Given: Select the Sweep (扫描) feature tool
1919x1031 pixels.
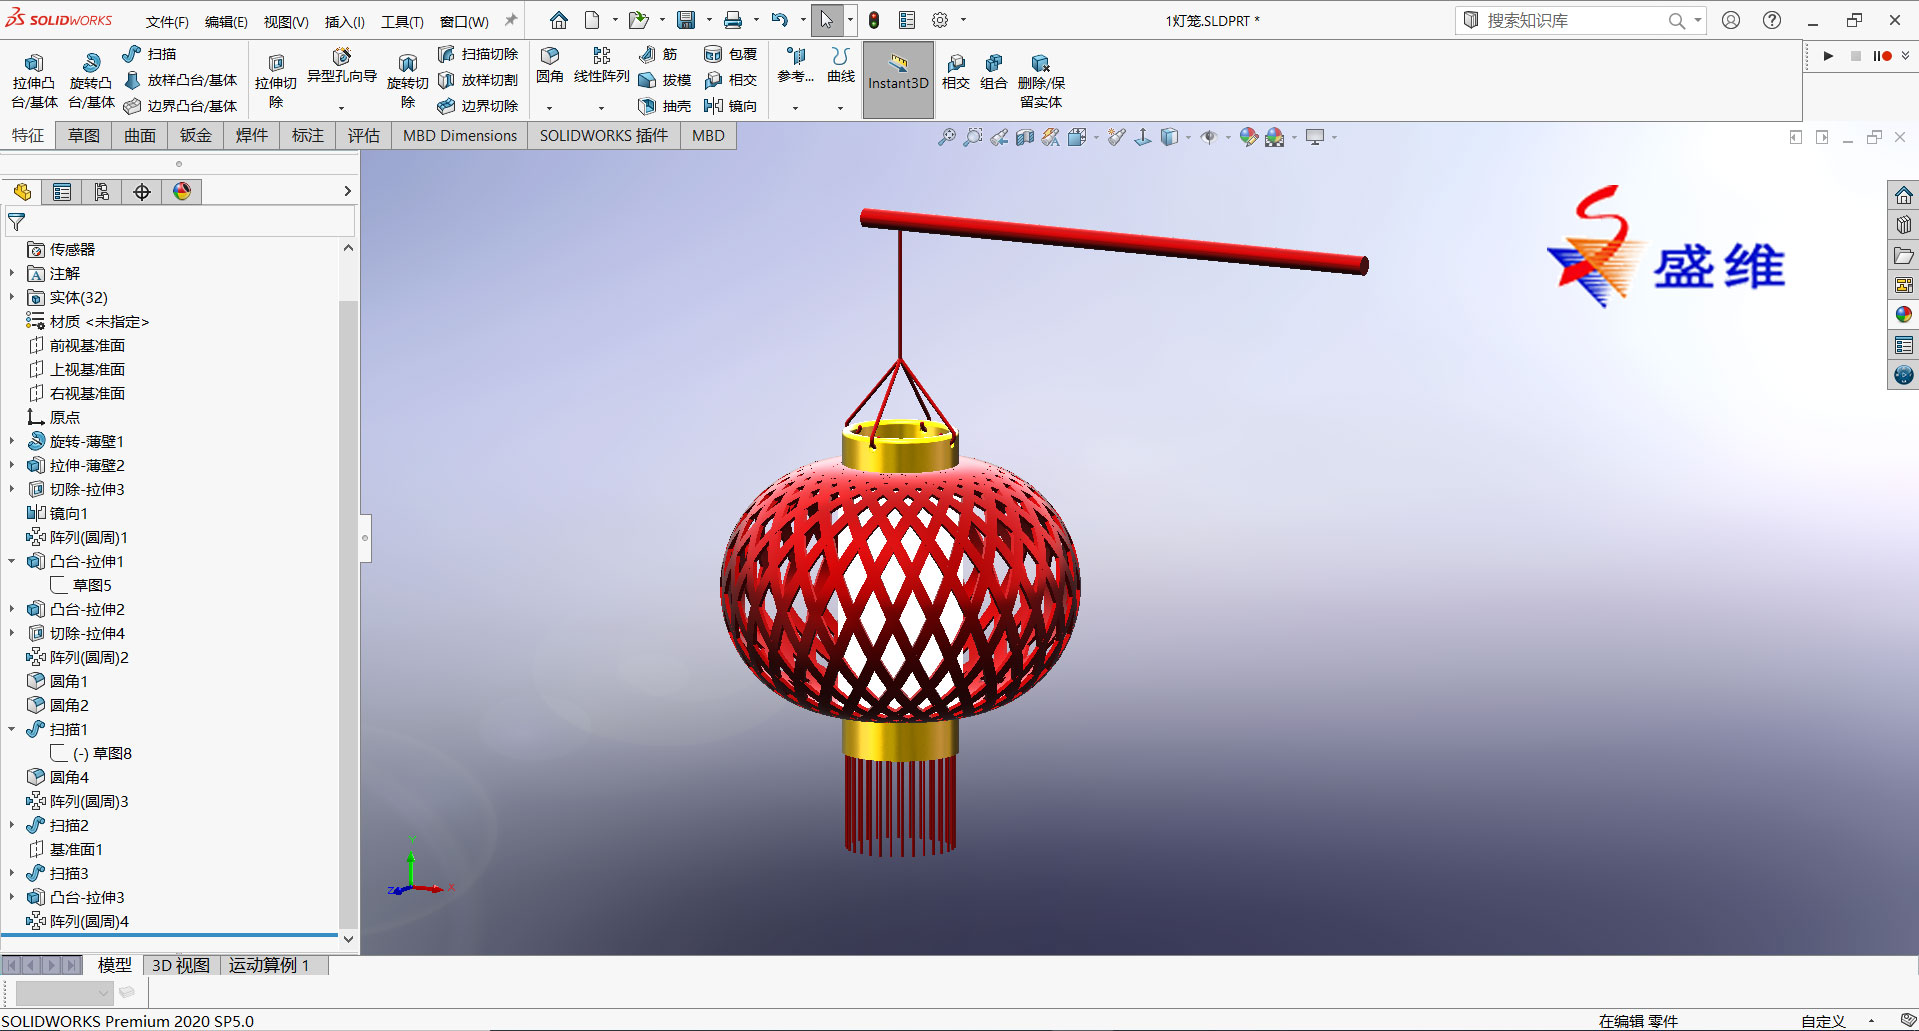Looking at the screenshot, I should point(150,54).
